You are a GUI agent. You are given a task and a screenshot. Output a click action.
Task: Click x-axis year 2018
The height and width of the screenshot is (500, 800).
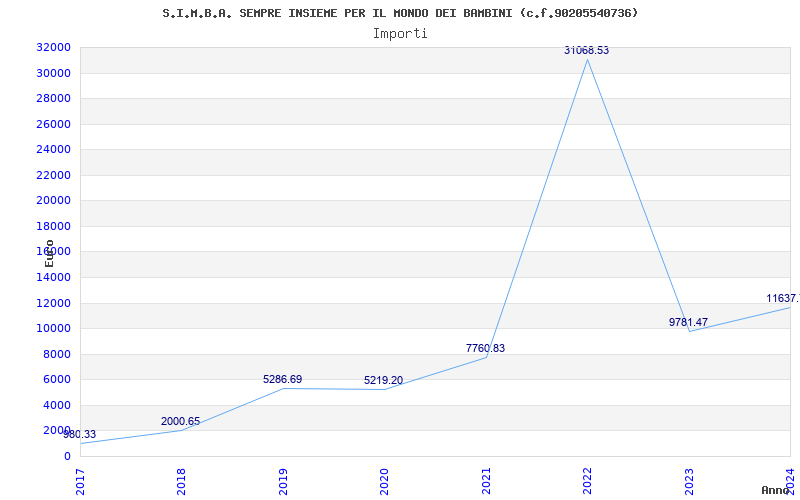click(181, 482)
